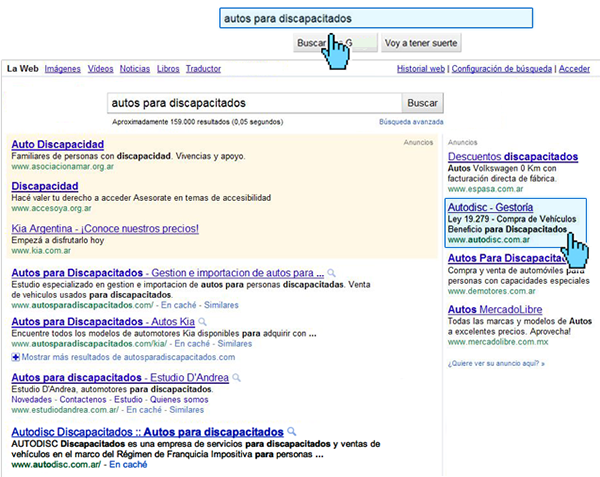Open the 'Auto Discapacidad' ad

(57, 144)
